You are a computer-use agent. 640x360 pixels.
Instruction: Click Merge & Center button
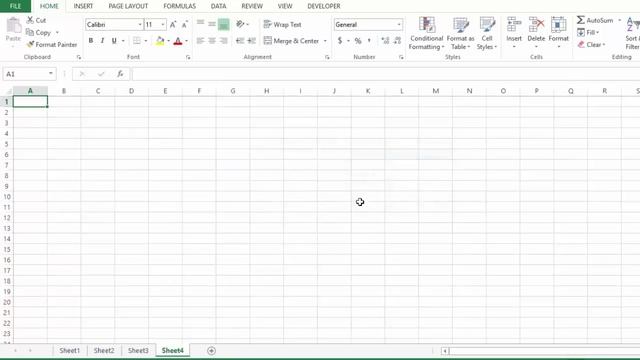click(x=291, y=41)
